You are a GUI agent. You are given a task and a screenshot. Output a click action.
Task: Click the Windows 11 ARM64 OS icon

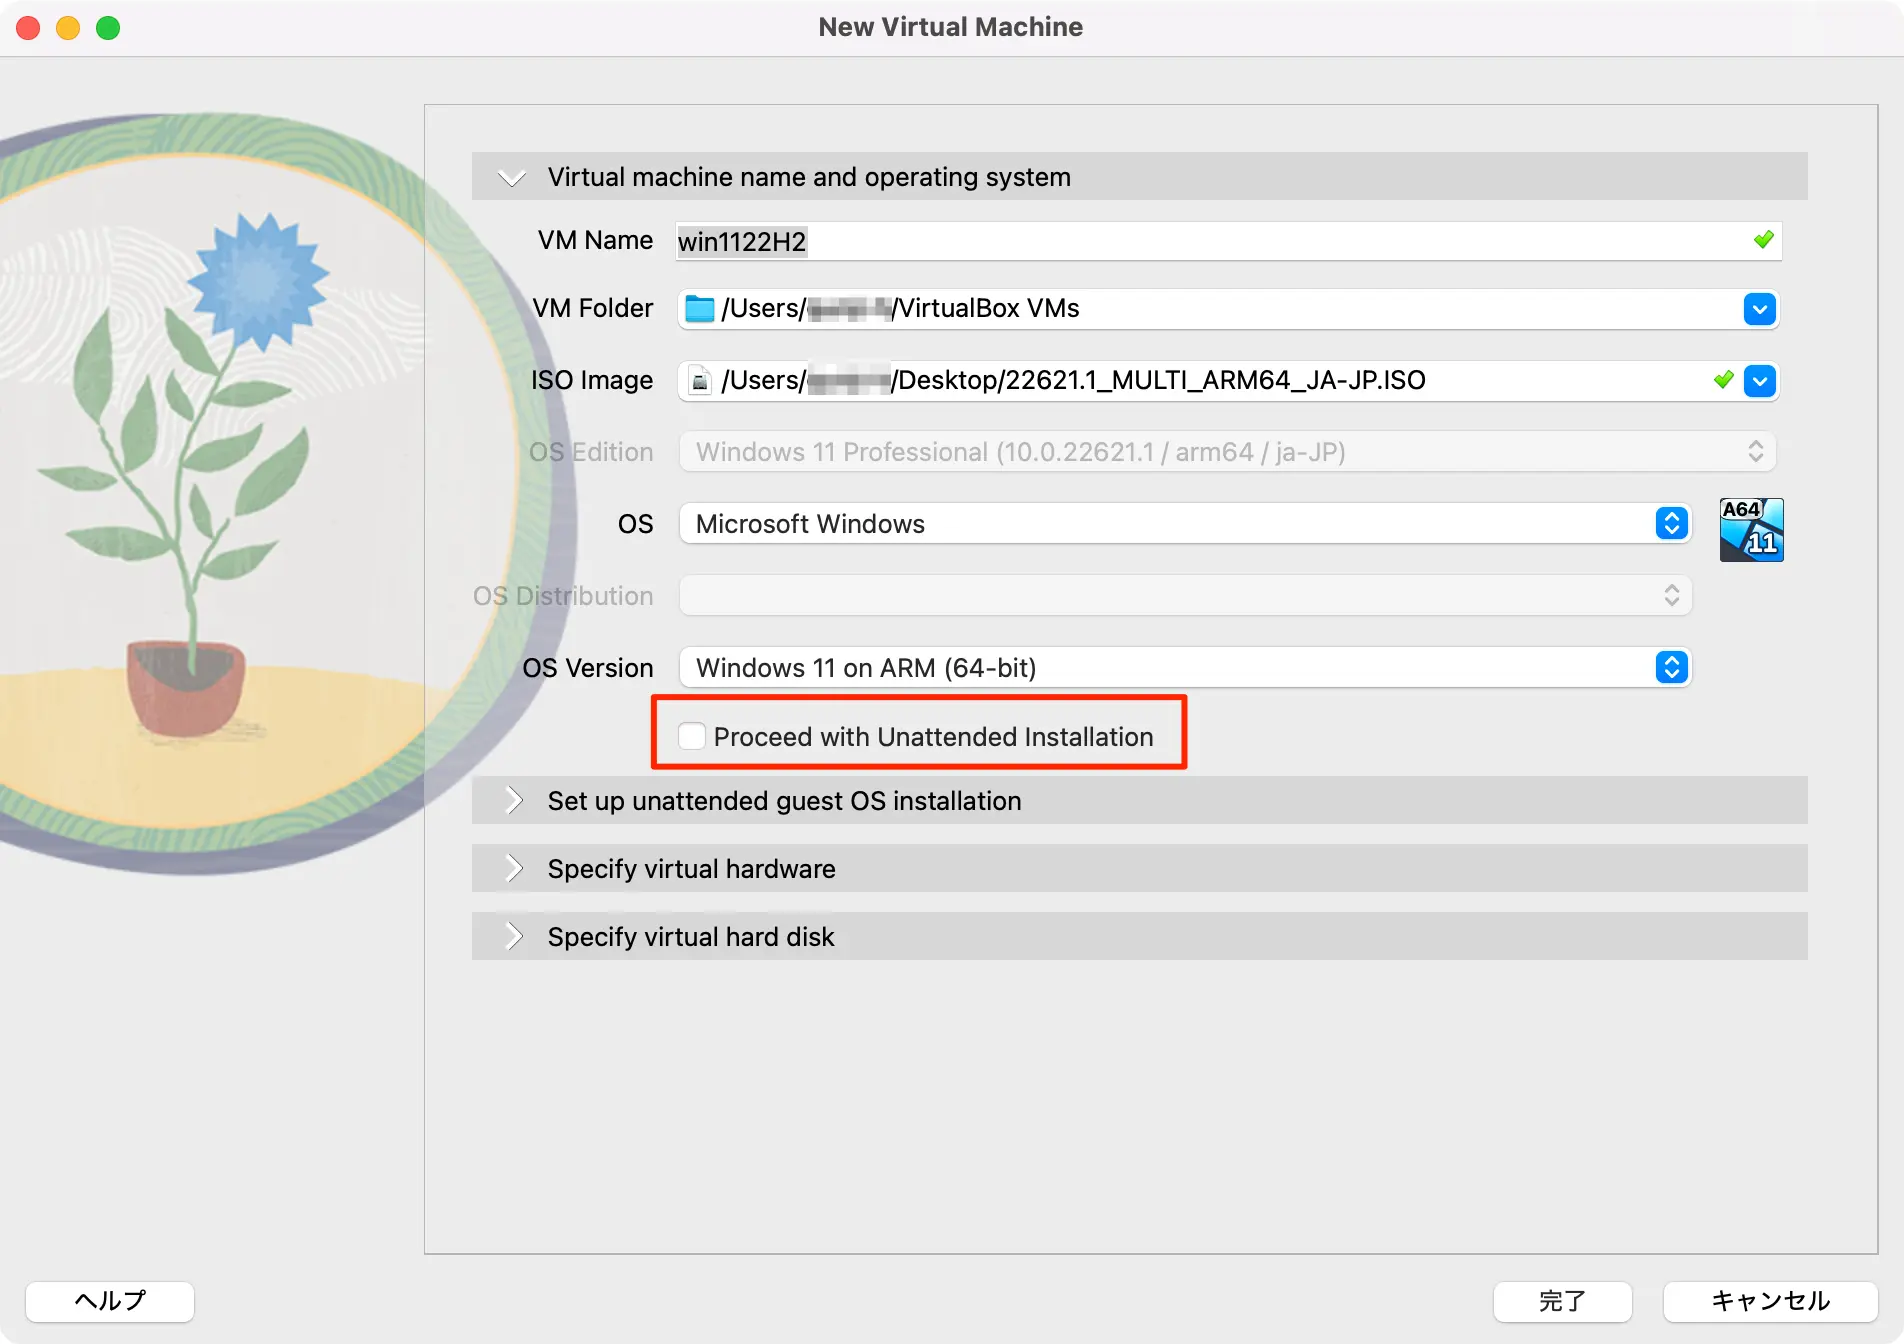(x=1750, y=529)
